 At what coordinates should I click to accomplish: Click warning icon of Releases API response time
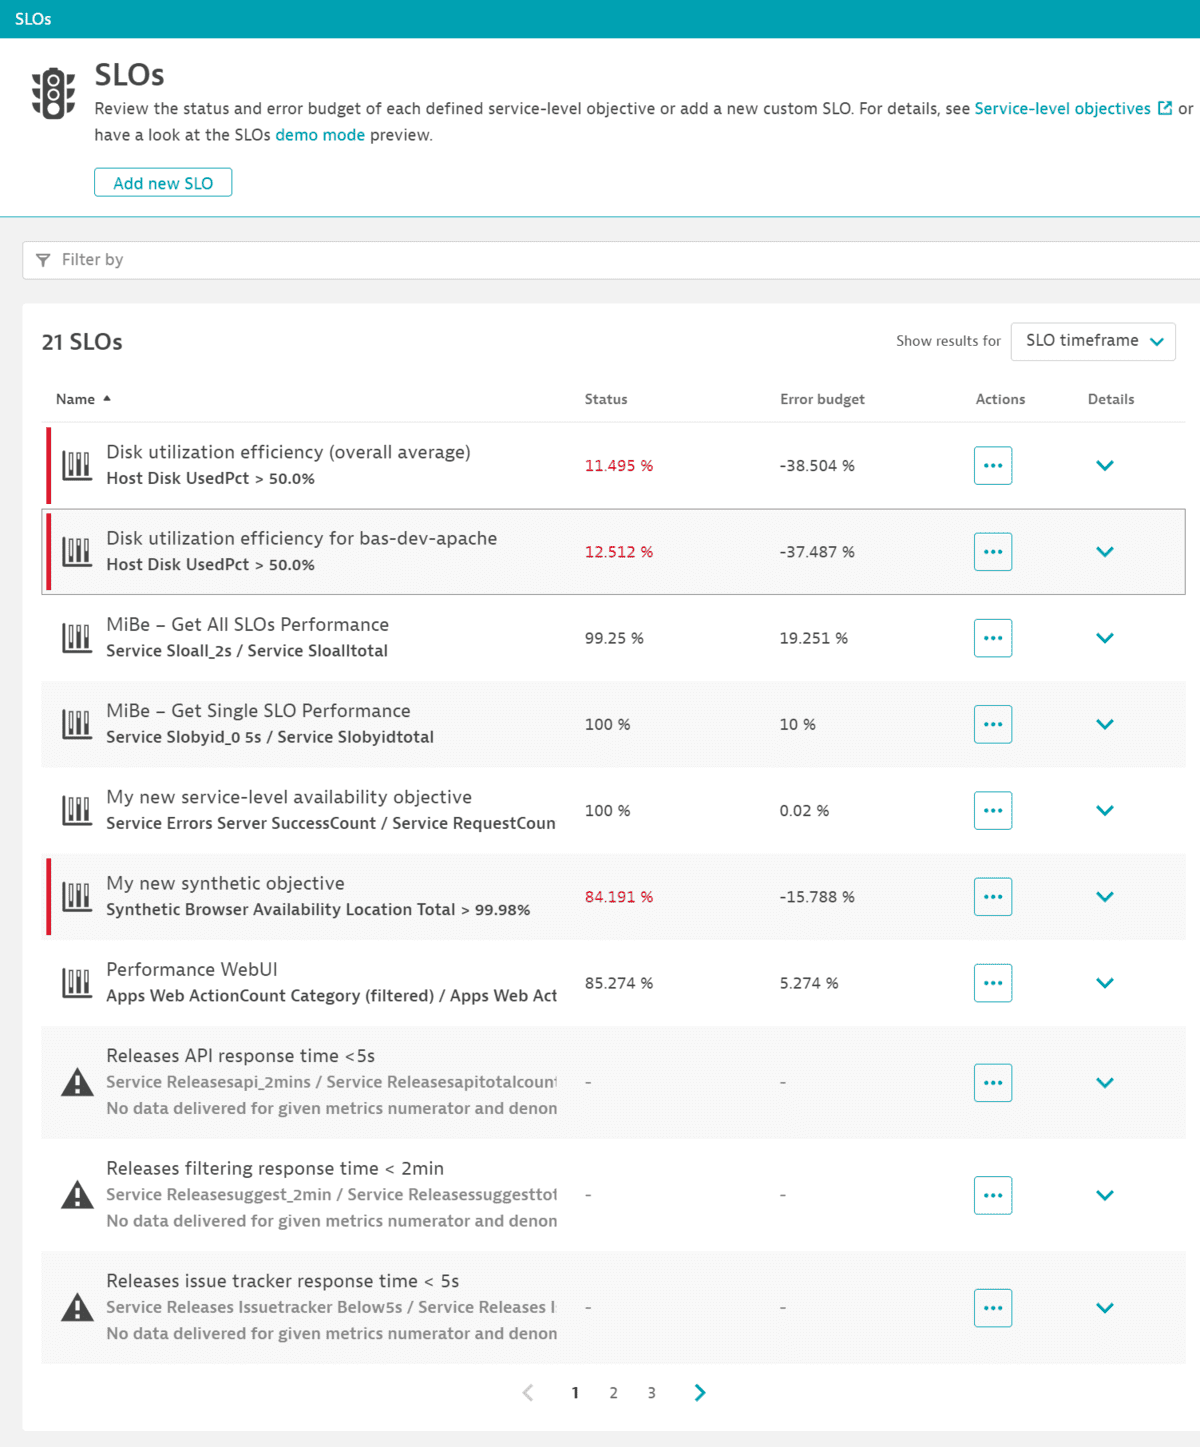[x=77, y=1082]
